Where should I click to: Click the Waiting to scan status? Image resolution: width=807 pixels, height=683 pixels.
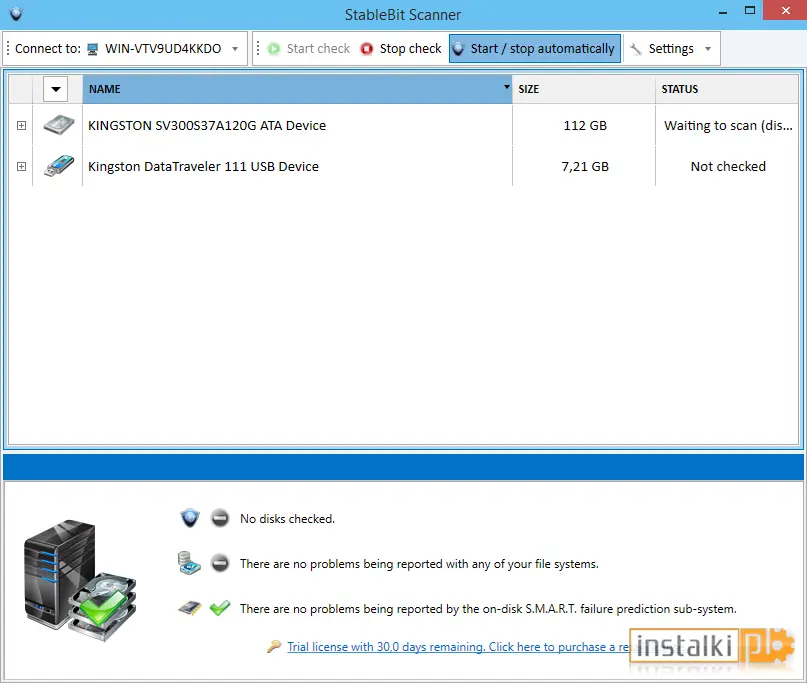point(728,126)
